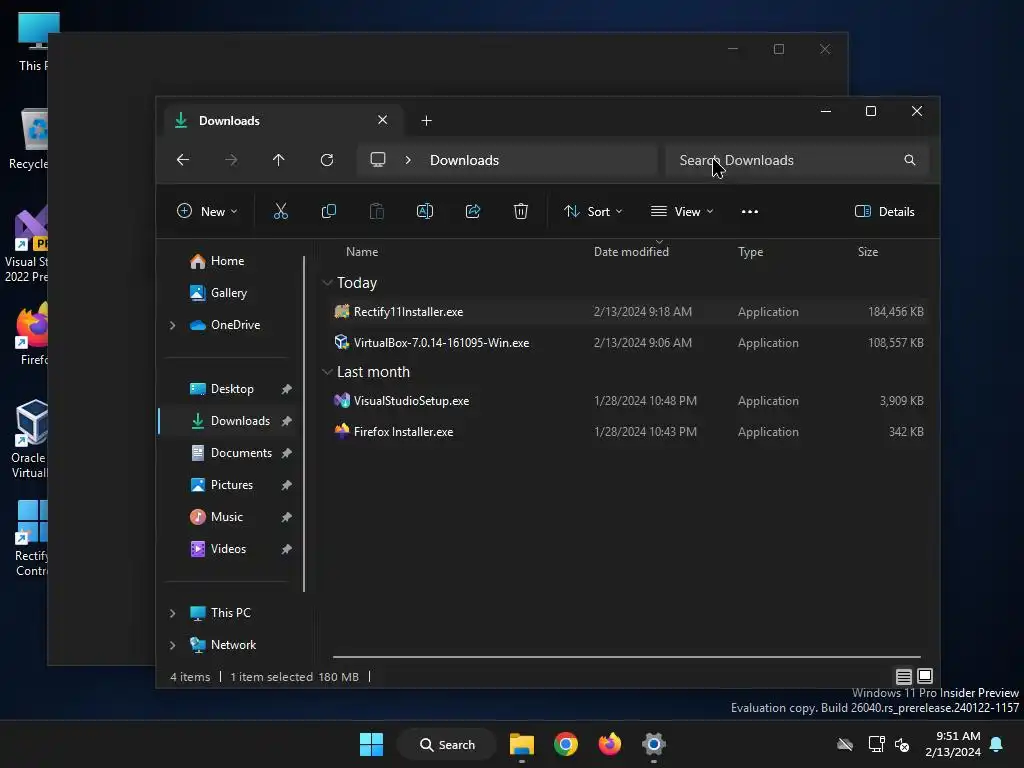
Task: Click the Delete trash icon
Action: [520, 211]
